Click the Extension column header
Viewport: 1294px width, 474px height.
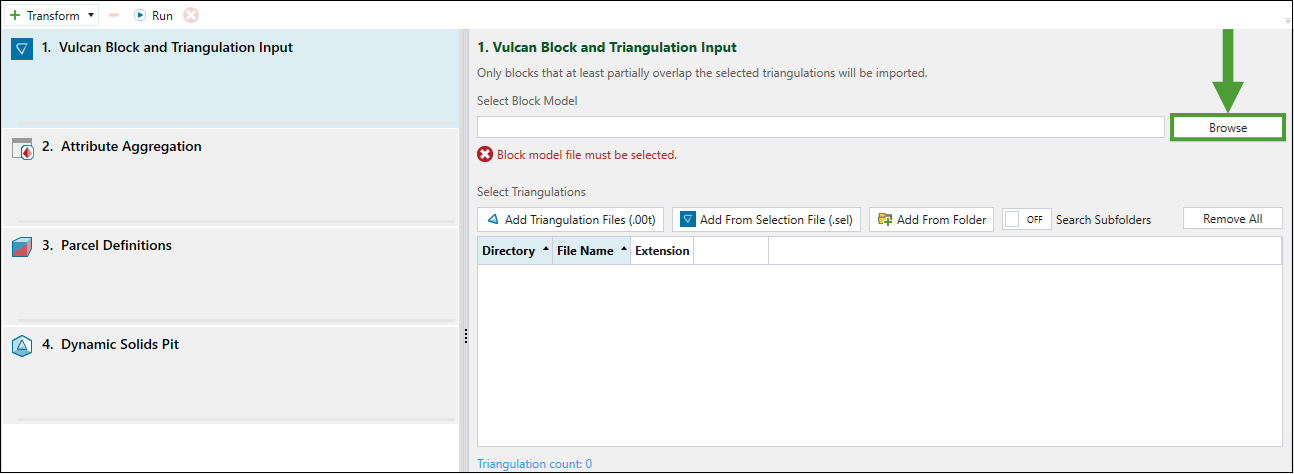(x=662, y=251)
